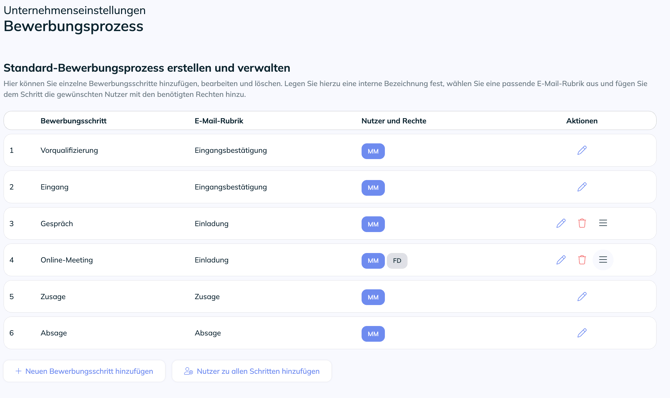
Task: Click the Aktionen column header
Action: pos(582,121)
